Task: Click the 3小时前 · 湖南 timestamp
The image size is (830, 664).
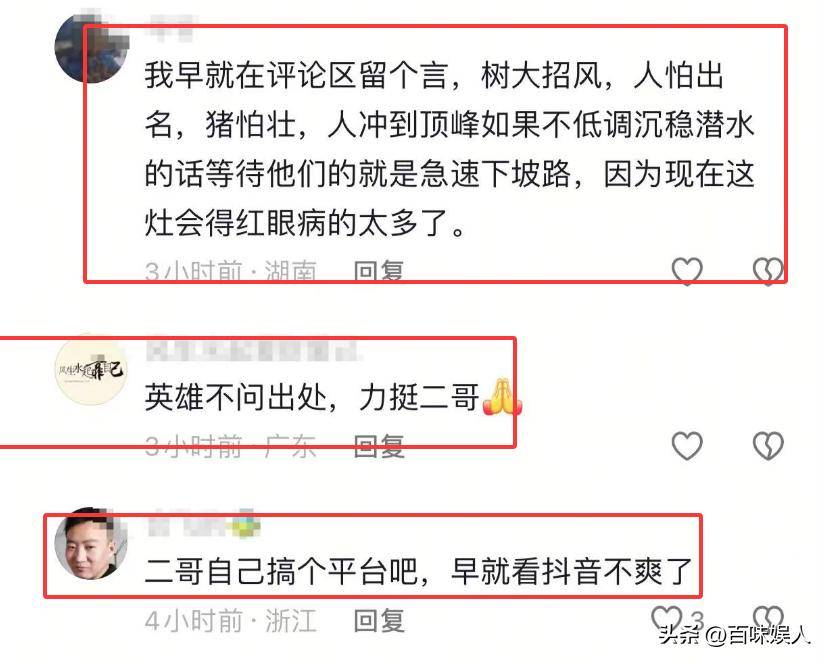Action: pyautogui.click(x=231, y=272)
